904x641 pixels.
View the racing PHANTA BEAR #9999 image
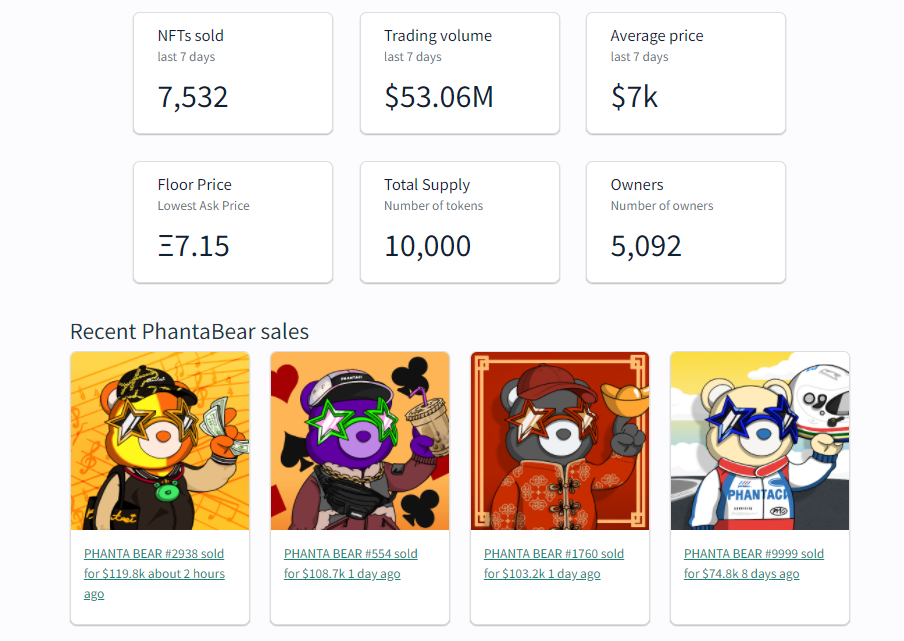pyautogui.click(x=760, y=441)
